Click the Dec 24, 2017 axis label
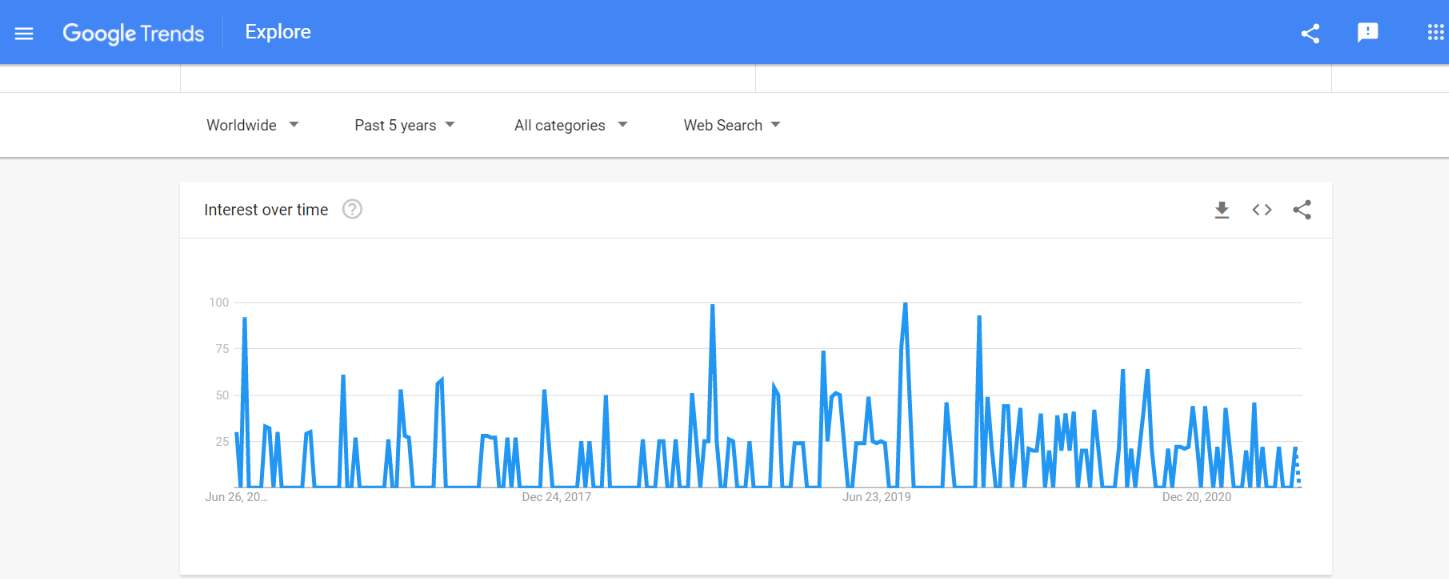This screenshot has width=1449, height=579. pyautogui.click(x=556, y=496)
